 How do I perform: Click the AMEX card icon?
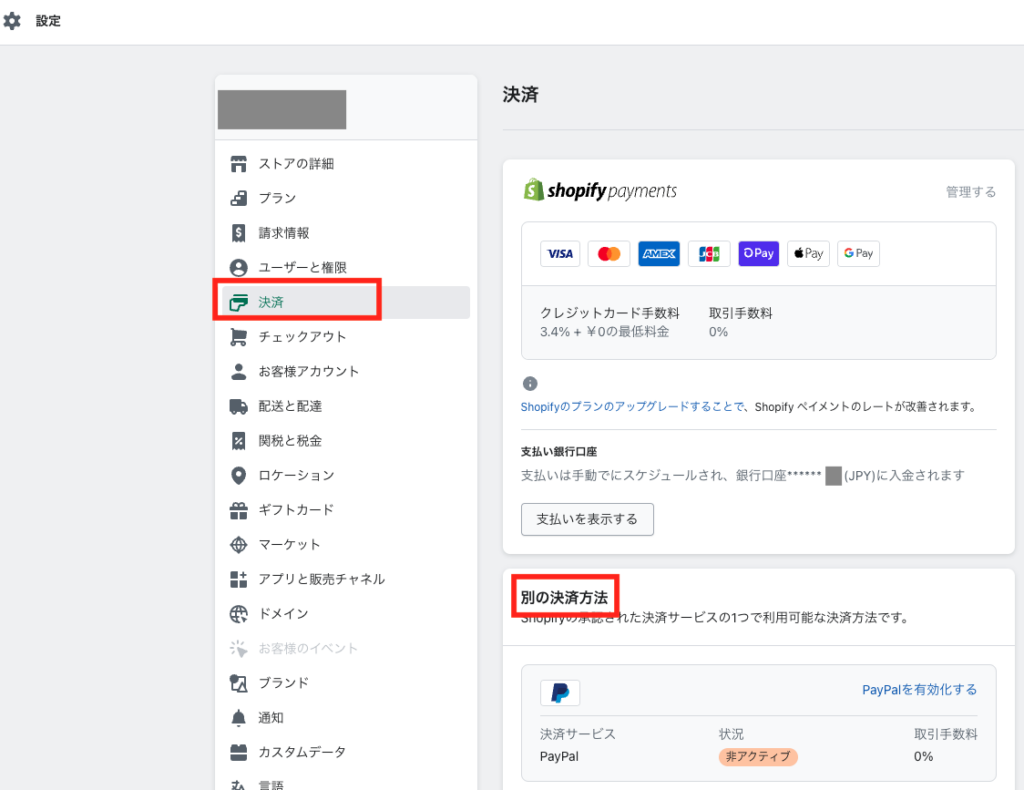point(659,253)
